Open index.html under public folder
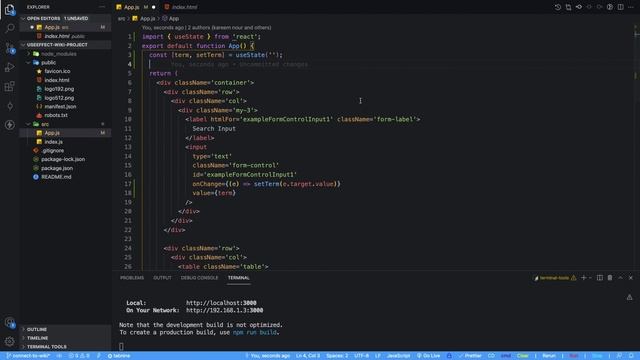 pos(57,80)
